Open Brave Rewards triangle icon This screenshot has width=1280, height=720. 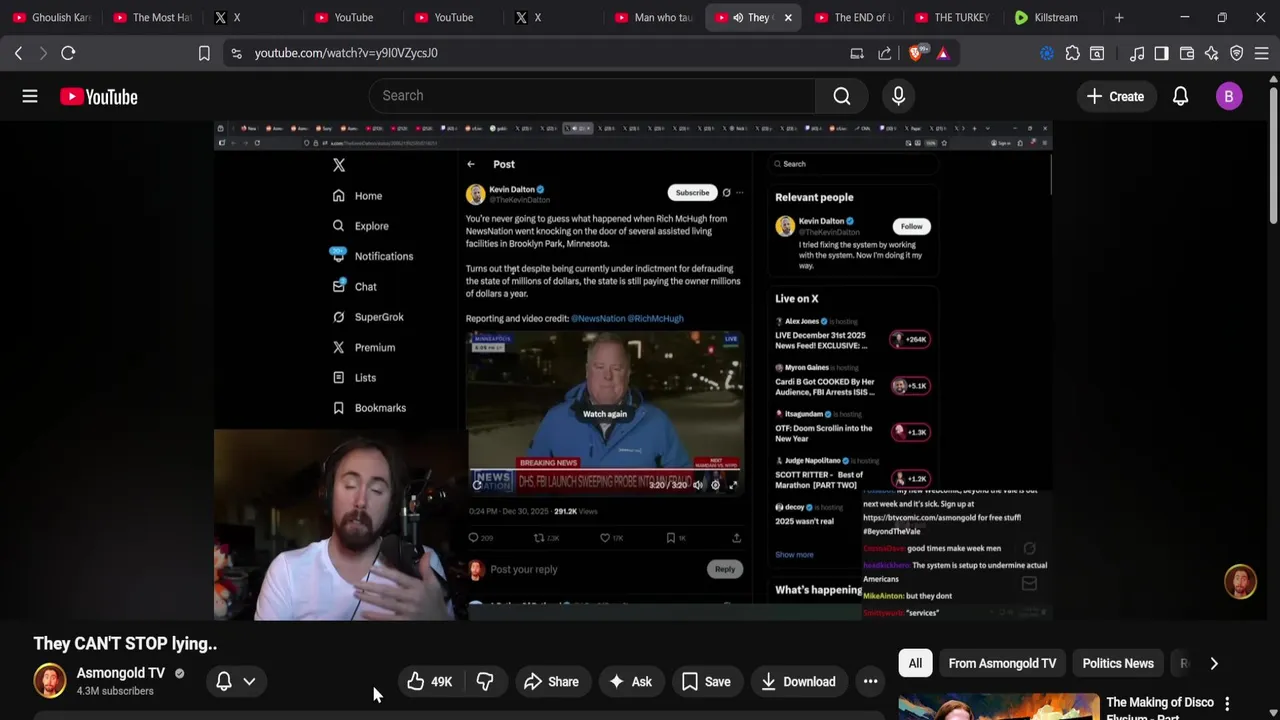[x=943, y=53]
